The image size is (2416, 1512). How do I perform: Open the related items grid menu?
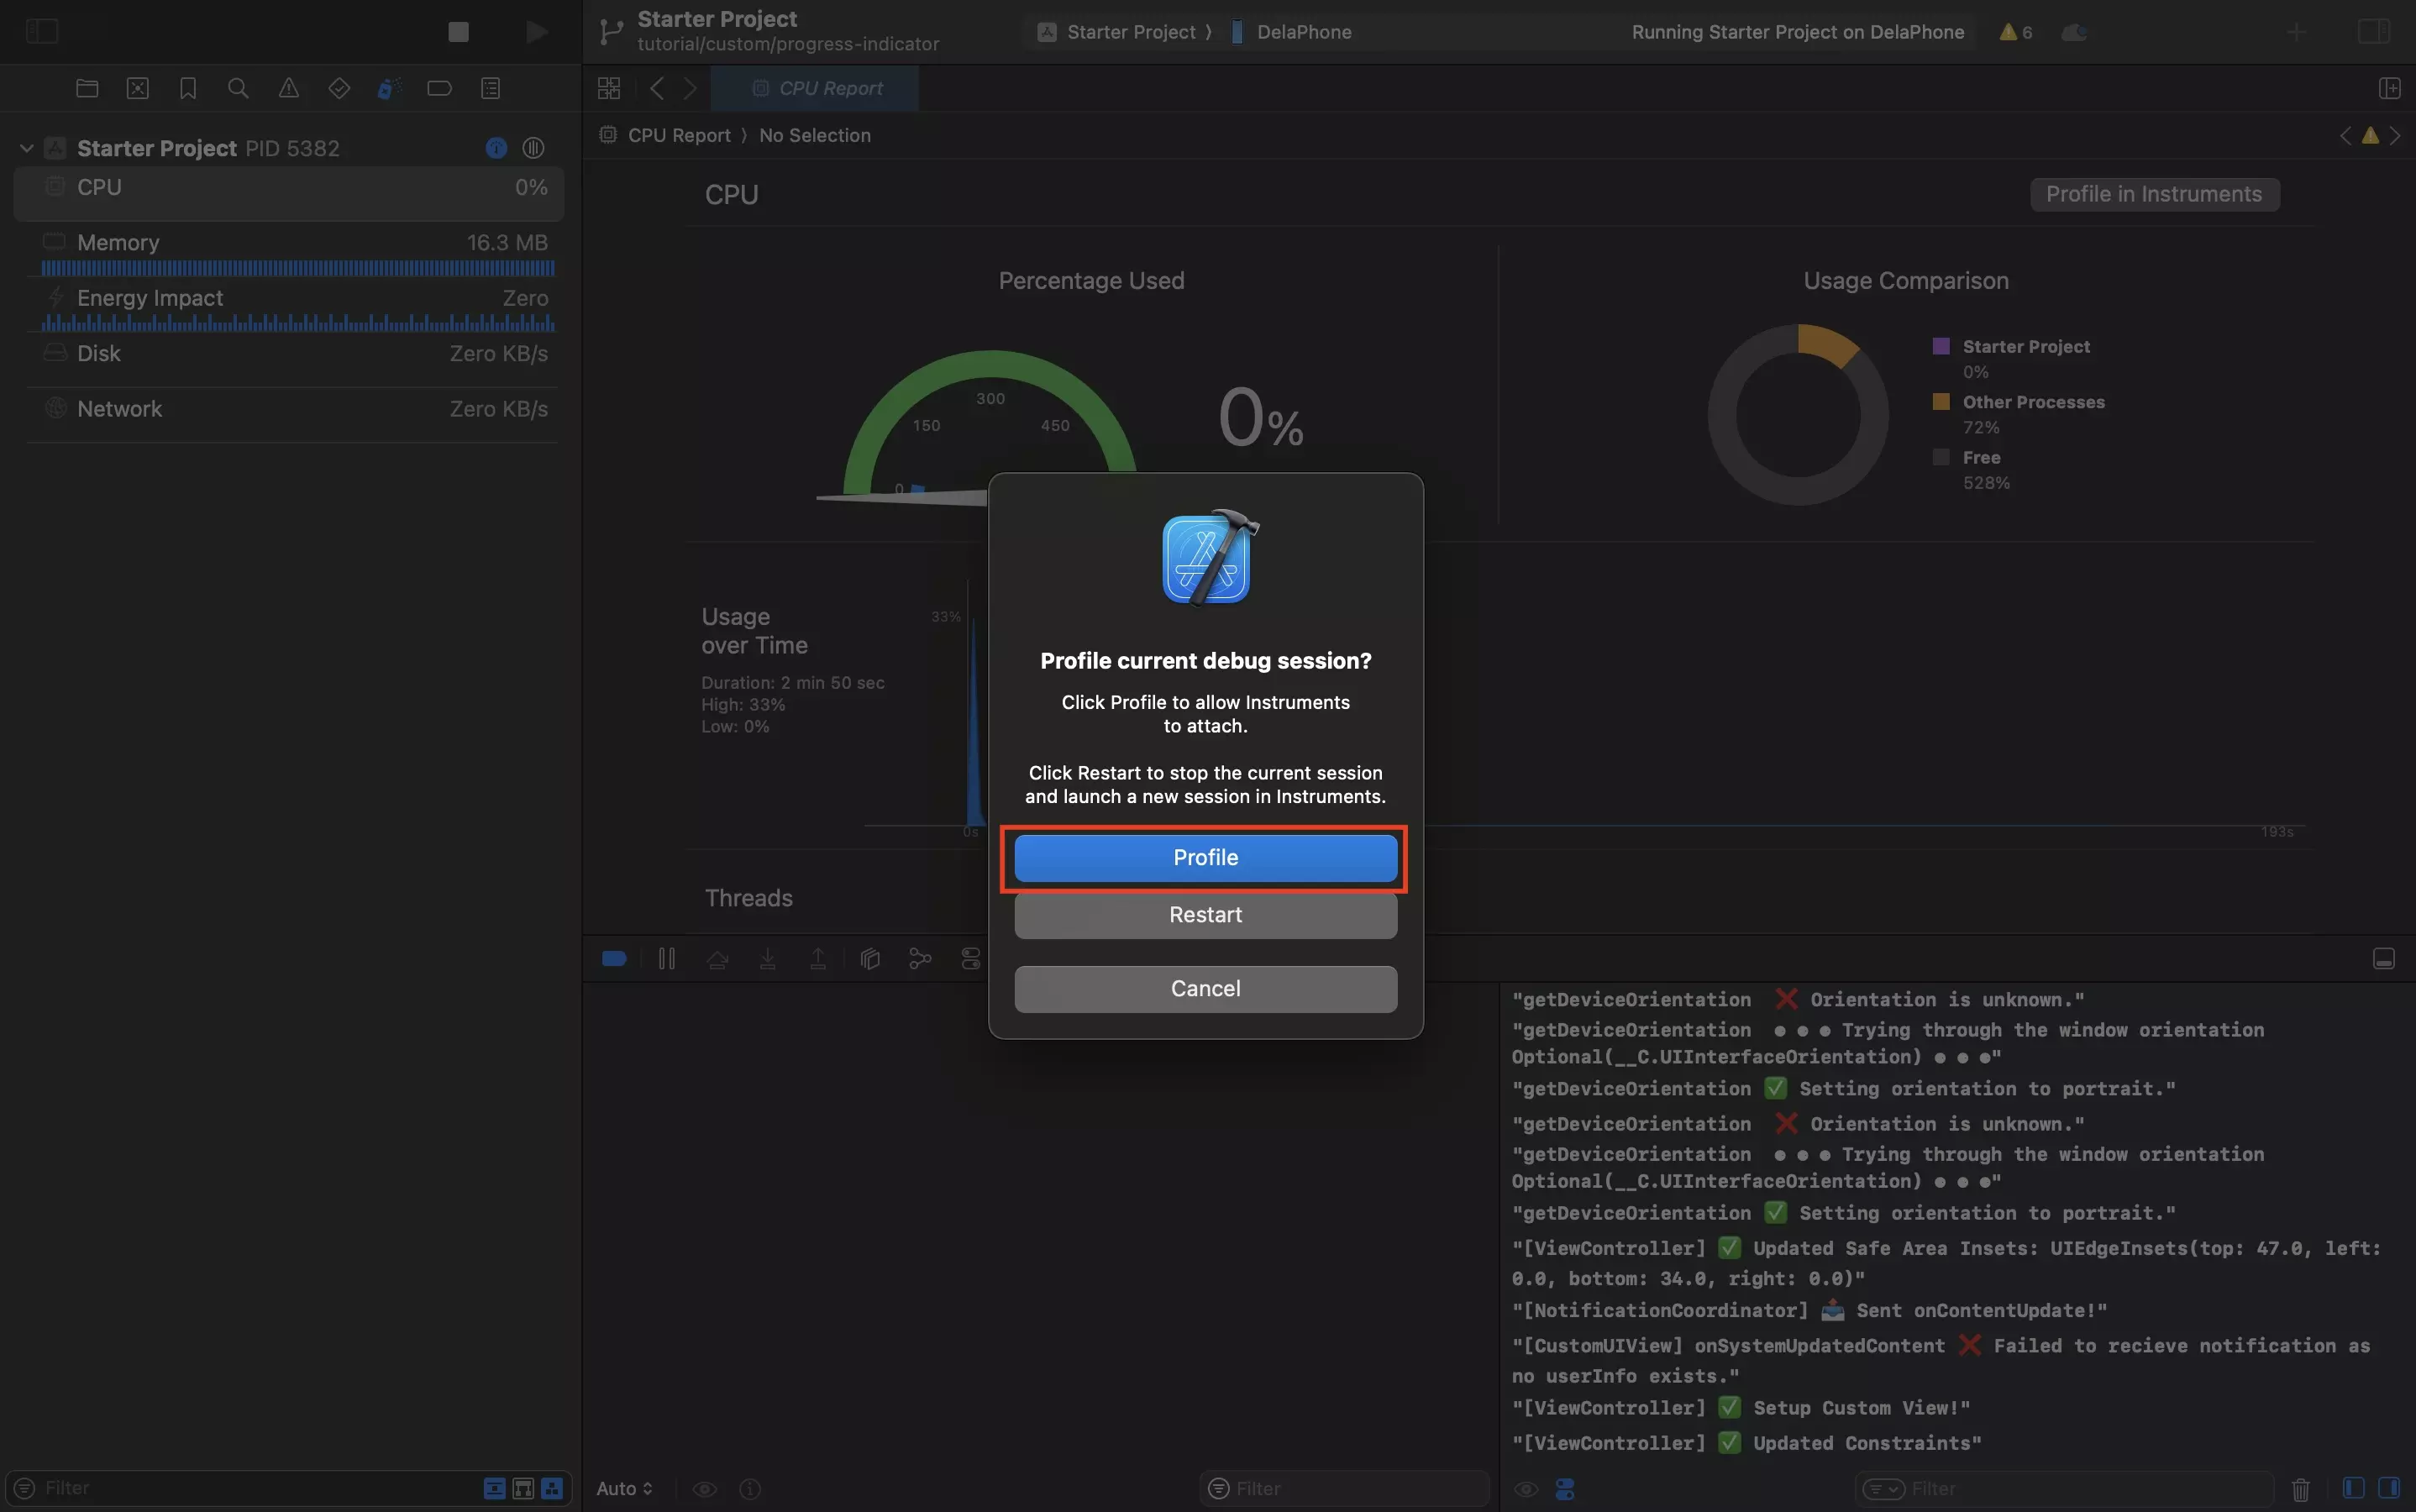pyautogui.click(x=609, y=88)
